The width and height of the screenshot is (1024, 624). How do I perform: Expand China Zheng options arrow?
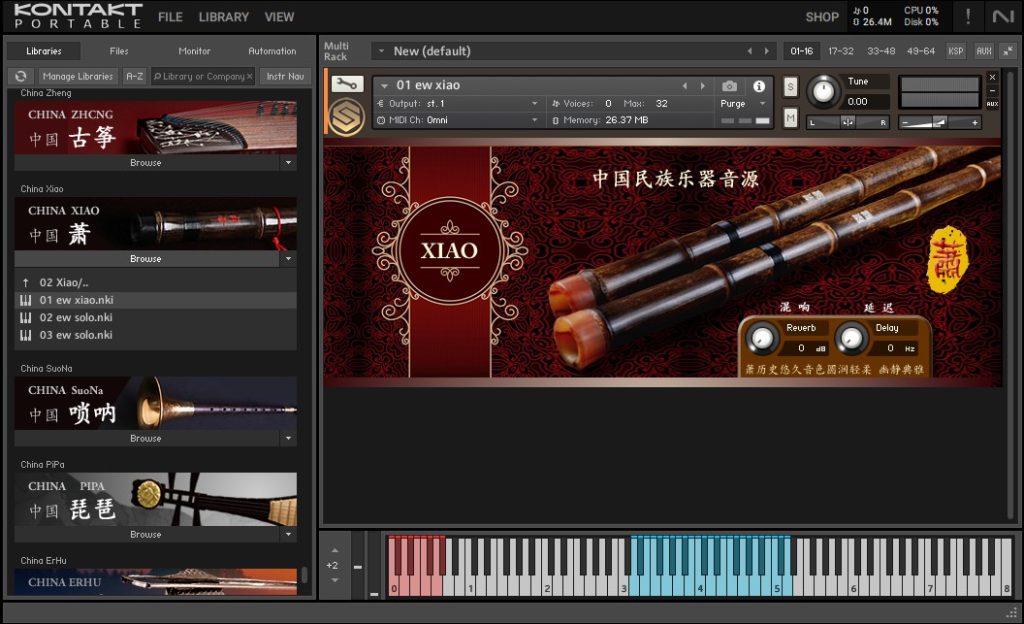click(x=288, y=163)
